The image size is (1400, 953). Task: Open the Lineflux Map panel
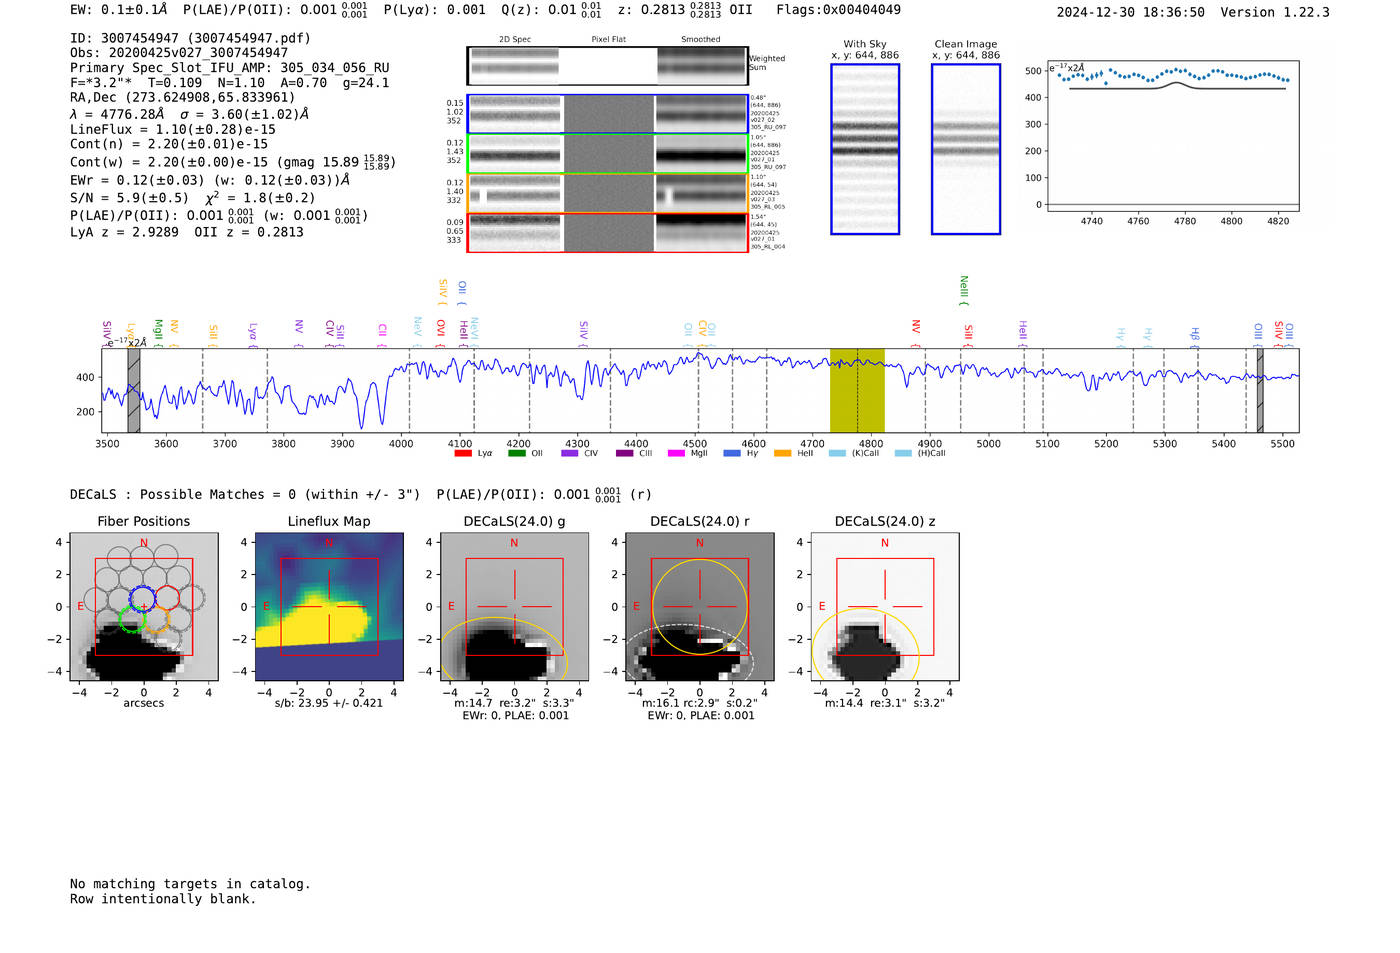pyautogui.click(x=329, y=607)
